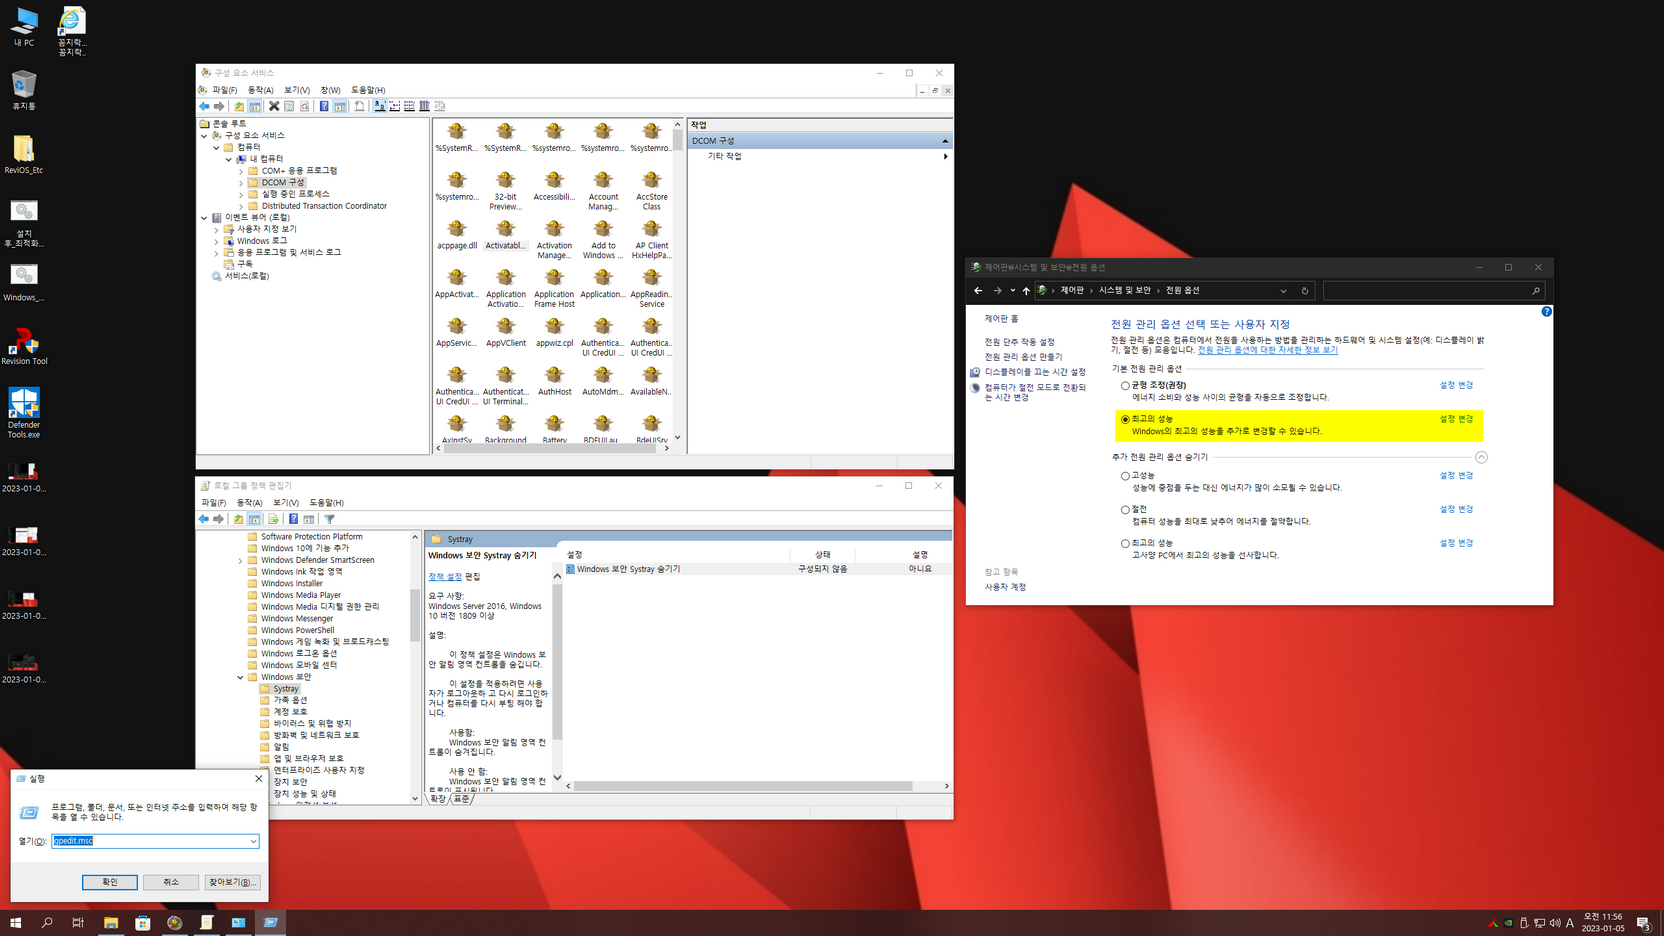1664x936 pixels.
Task: Click the export list icon in Group Policy Editor toolbar
Action: click(x=273, y=519)
